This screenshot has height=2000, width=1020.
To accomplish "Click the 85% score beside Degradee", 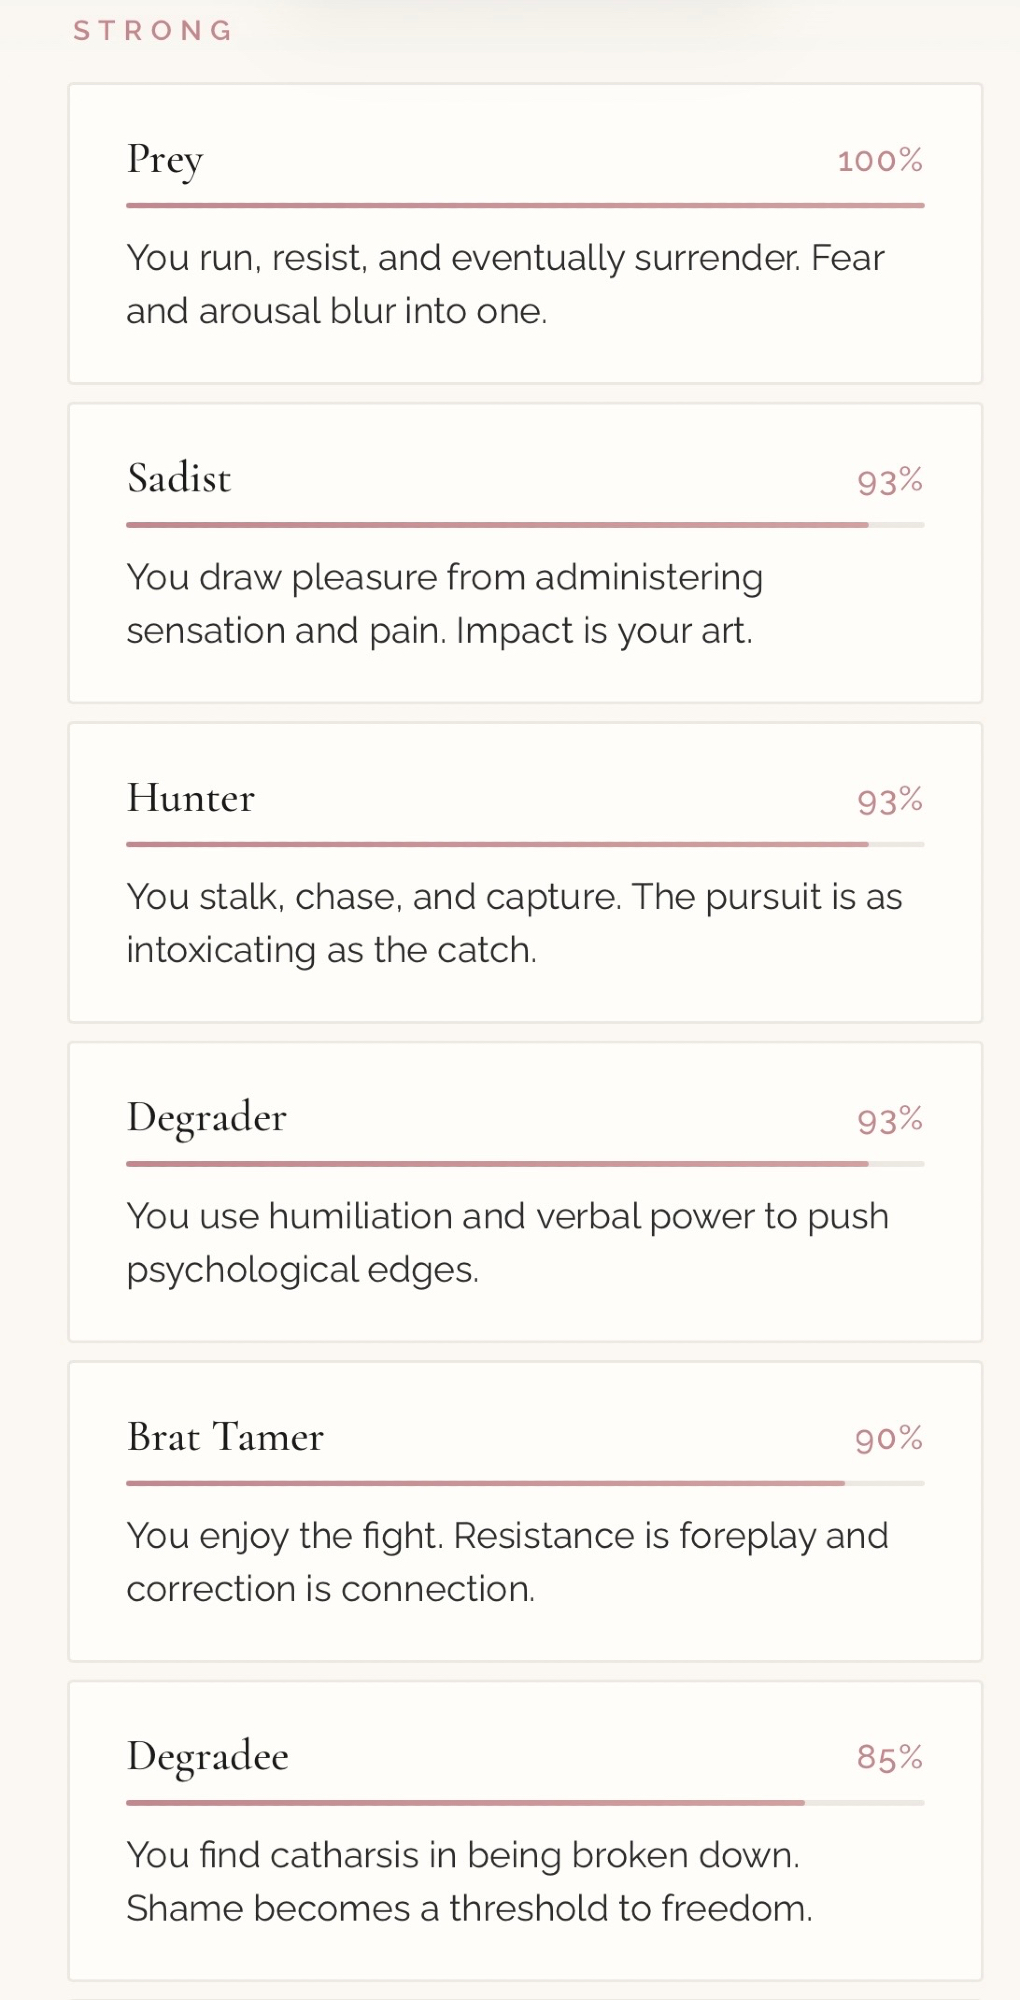I will (889, 1757).
